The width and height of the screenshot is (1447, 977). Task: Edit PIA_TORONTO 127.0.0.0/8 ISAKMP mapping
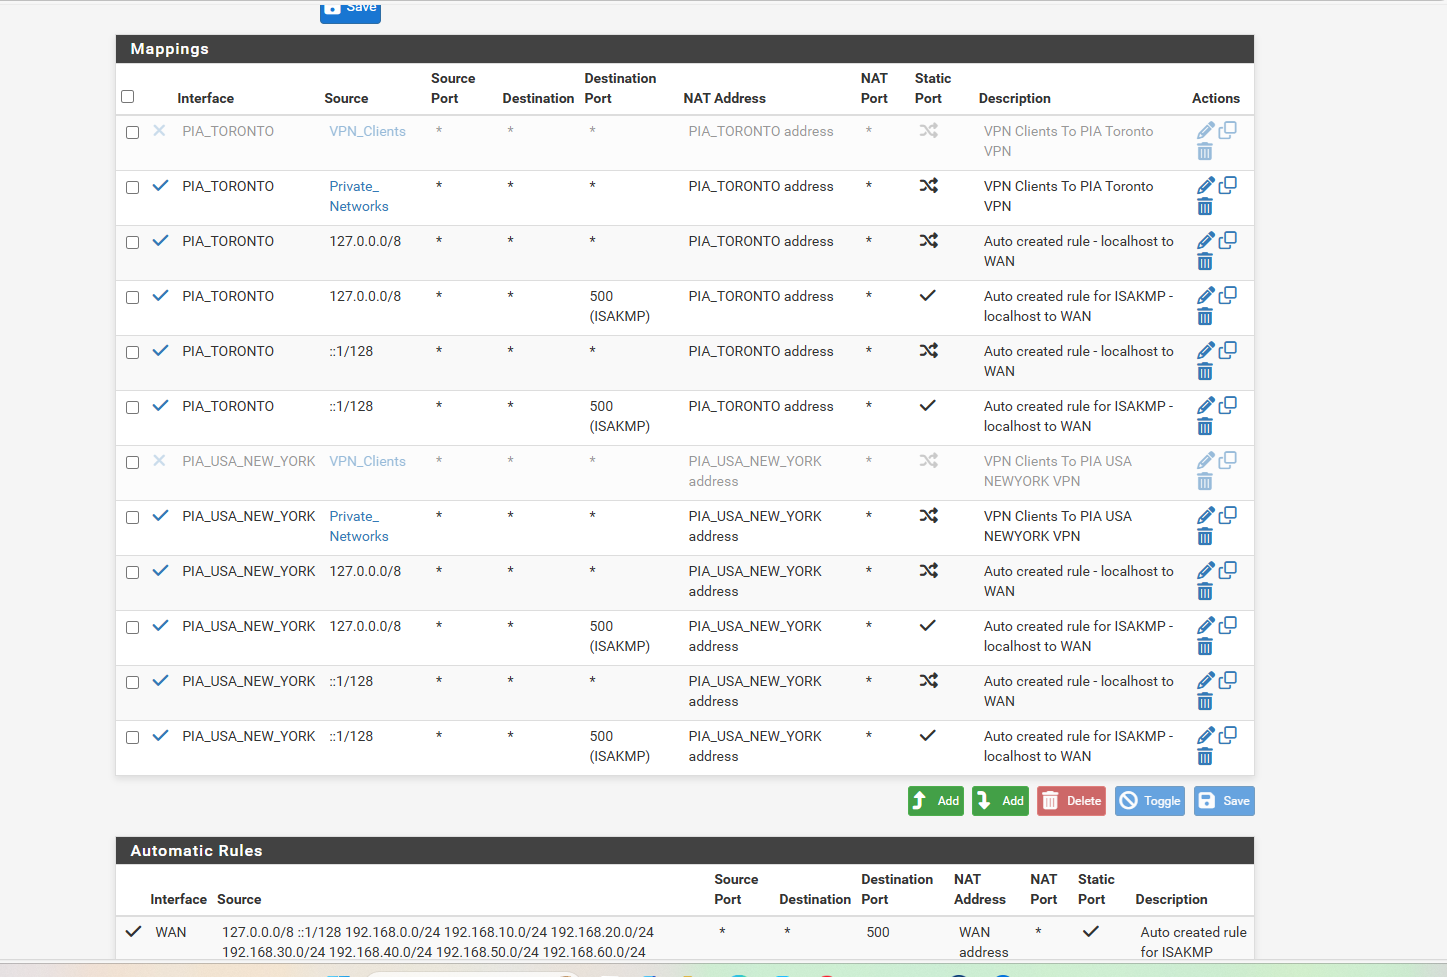1206,296
